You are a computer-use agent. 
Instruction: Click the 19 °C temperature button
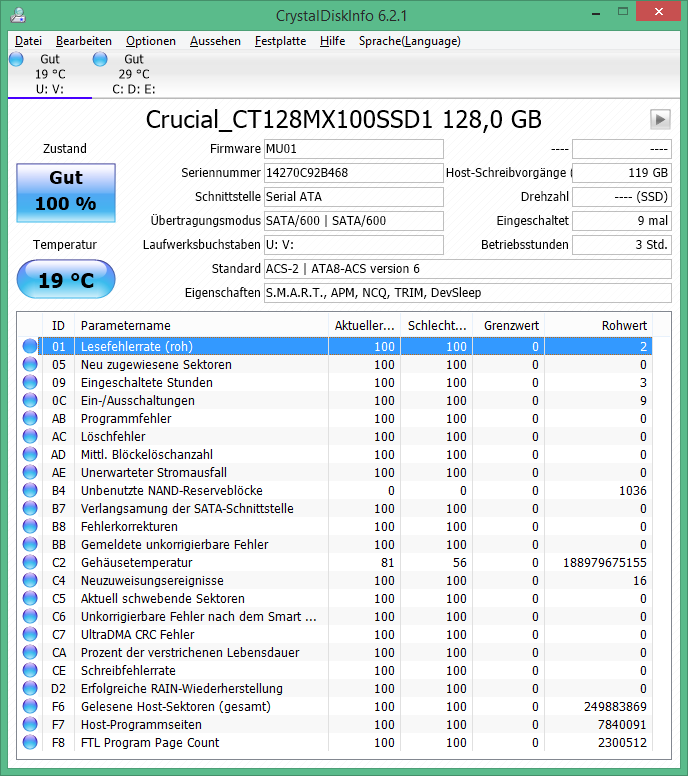(66, 280)
